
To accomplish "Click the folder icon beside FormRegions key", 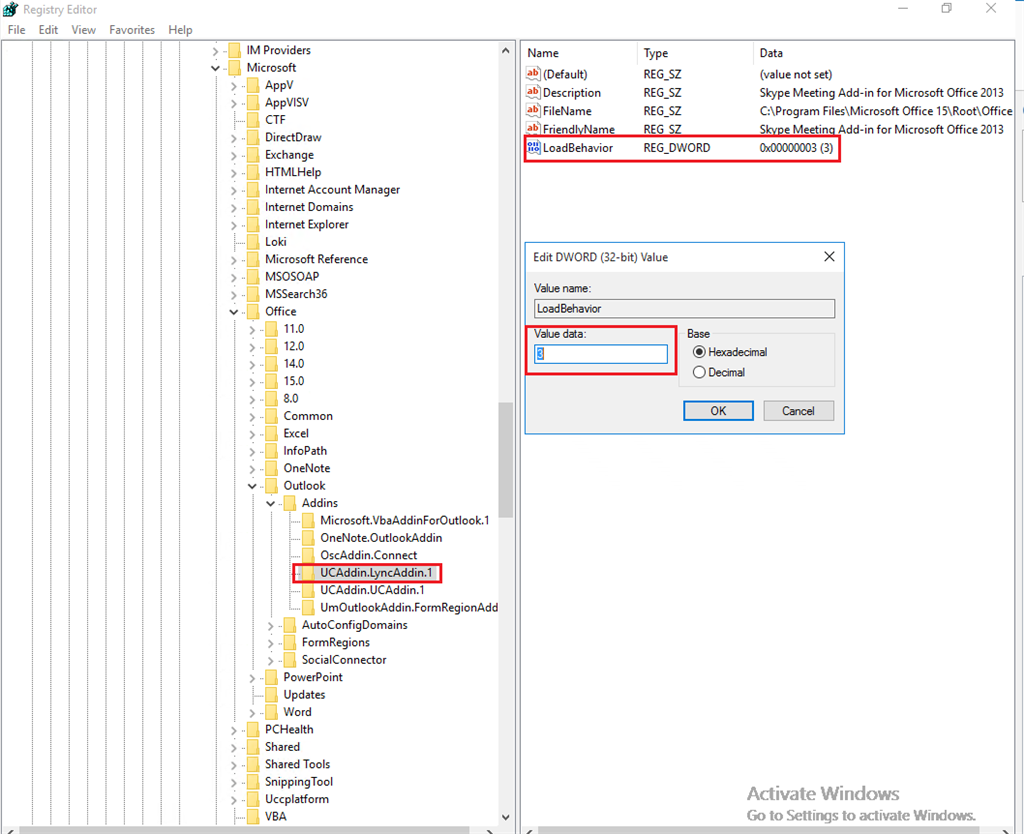I will coord(290,643).
